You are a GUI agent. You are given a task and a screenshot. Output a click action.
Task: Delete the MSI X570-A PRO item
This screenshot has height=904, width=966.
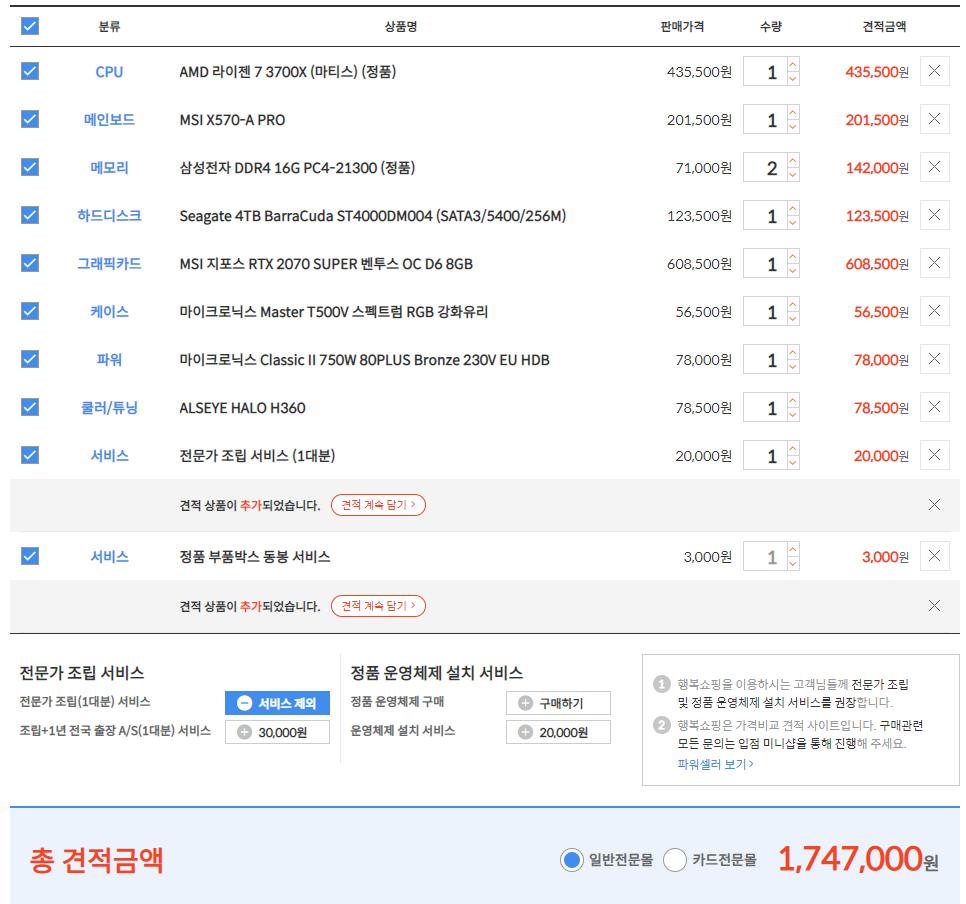pos(934,120)
